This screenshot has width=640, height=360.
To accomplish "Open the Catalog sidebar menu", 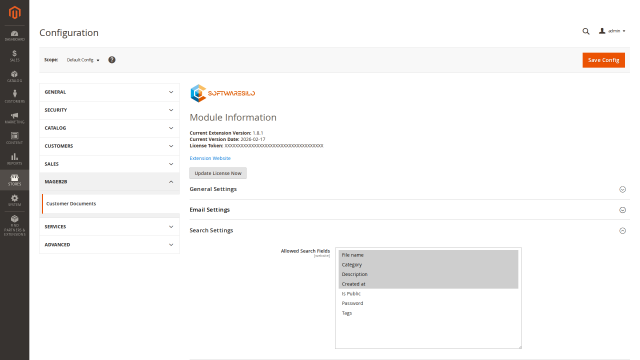I will (14, 77).
